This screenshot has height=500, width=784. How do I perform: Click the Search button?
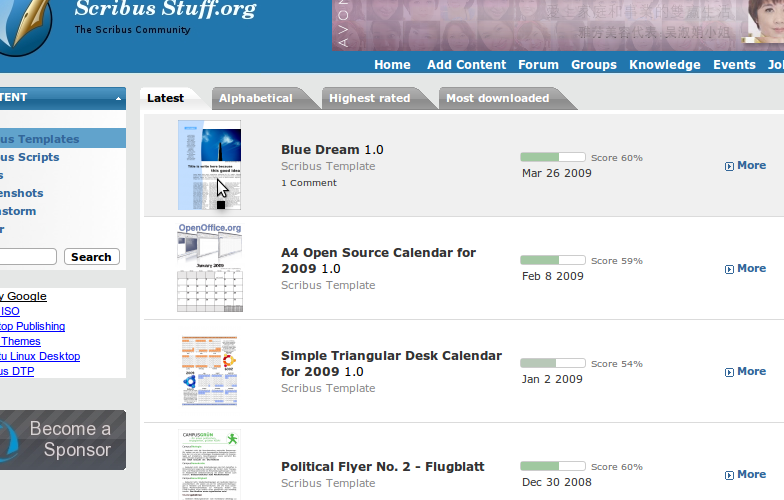click(92, 256)
